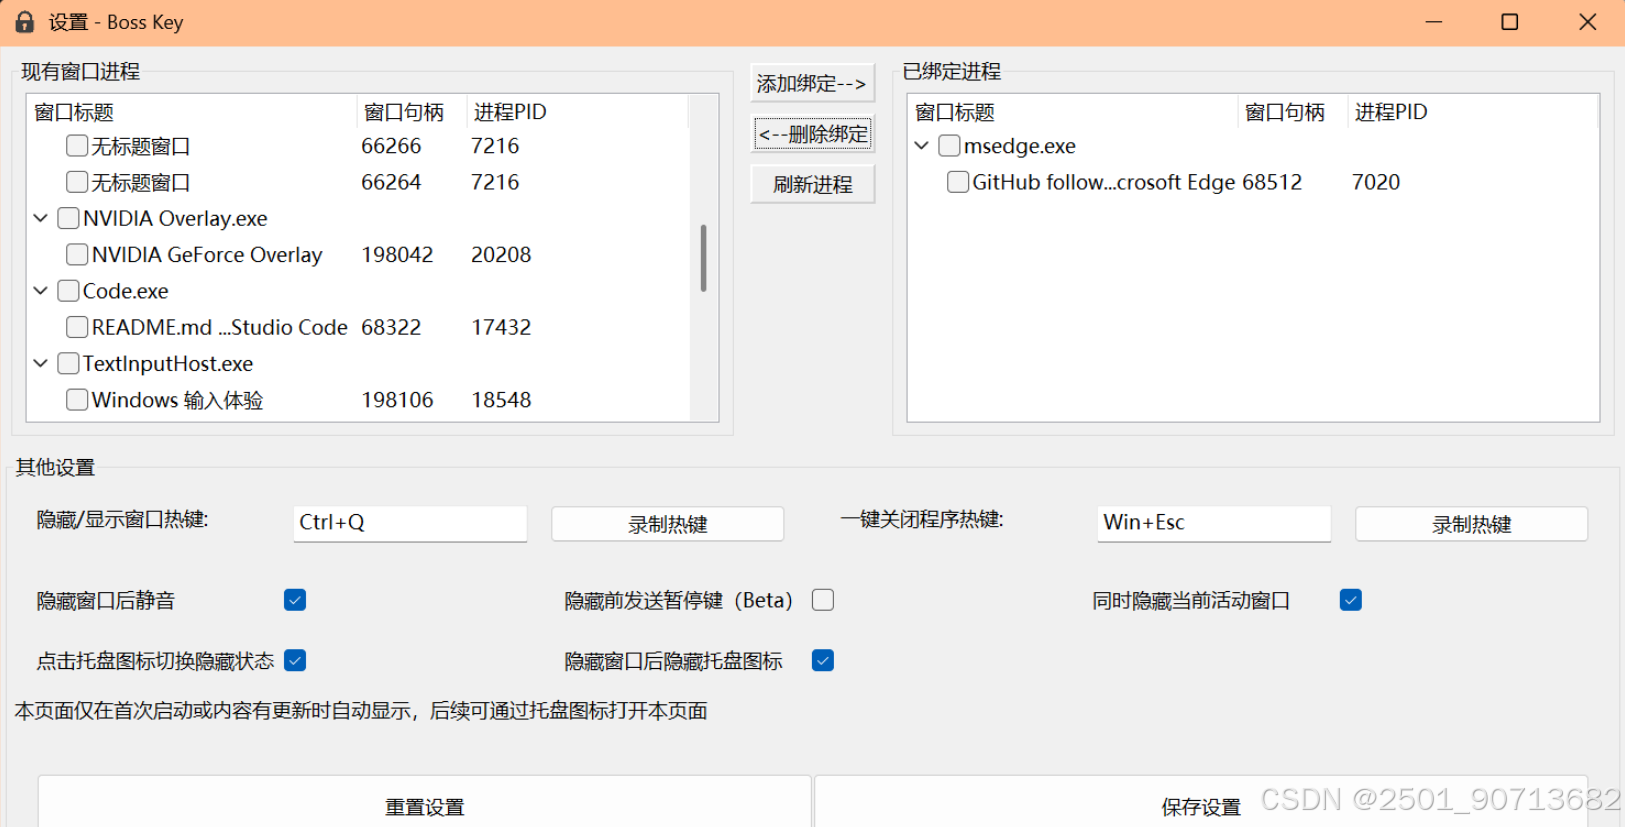
Task: Sort by 进程PID column in 现有窗口进程
Action: (x=577, y=112)
